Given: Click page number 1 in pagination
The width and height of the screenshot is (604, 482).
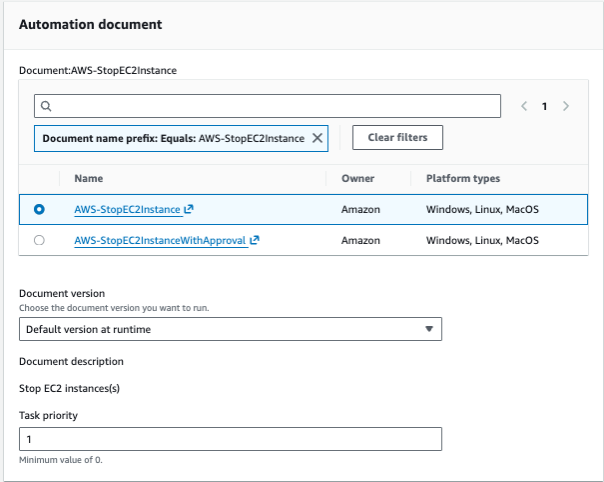Looking at the screenshot, I should pos(544,106).
